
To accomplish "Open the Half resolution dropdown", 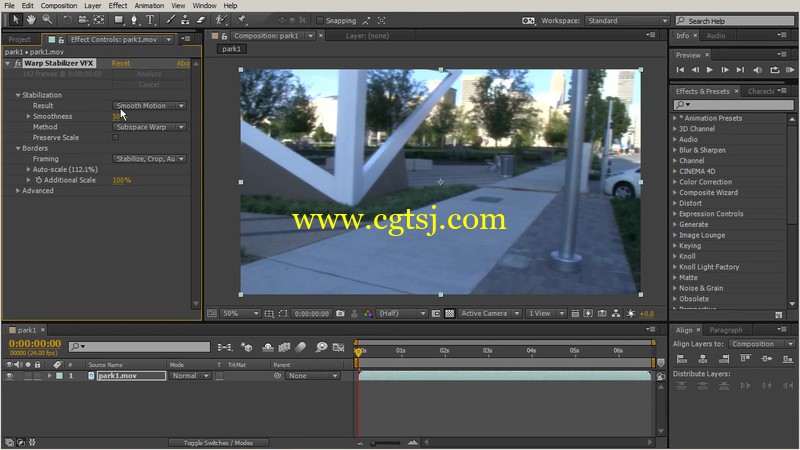I will tap(402, 313).
